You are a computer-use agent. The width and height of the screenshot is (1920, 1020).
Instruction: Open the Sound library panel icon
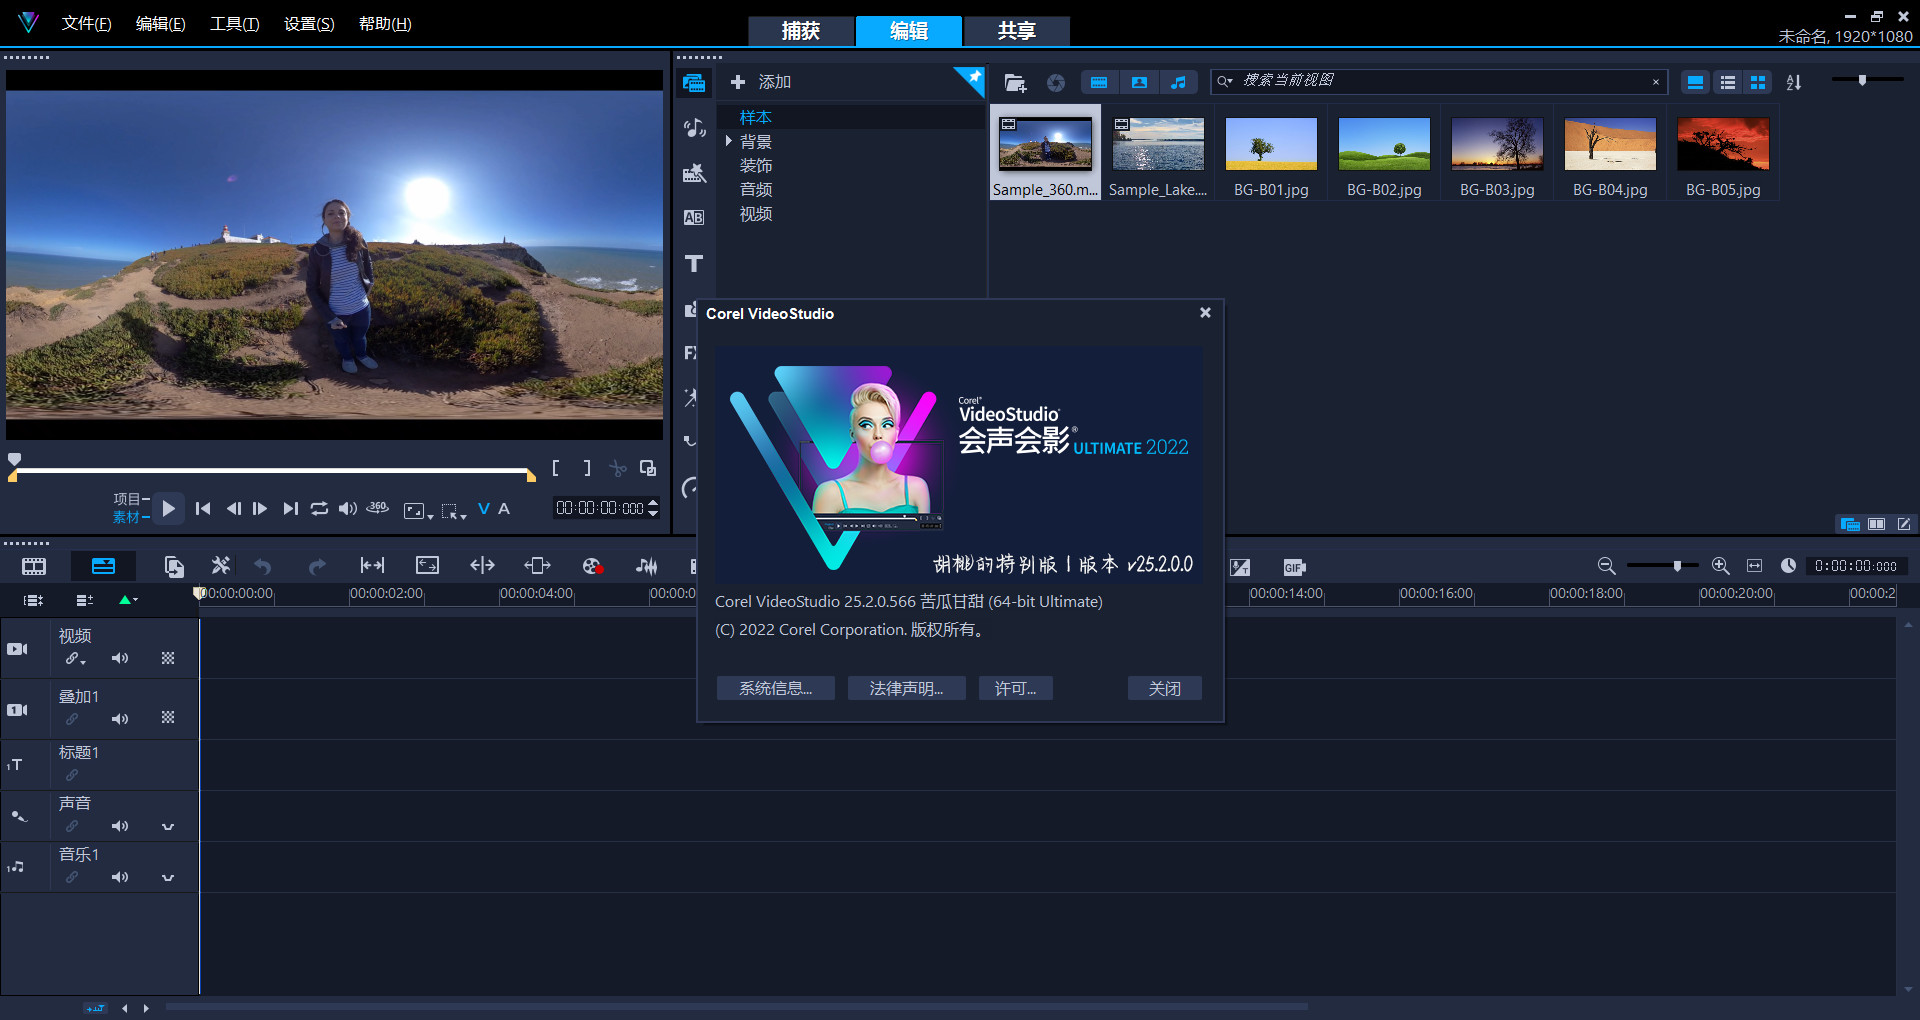click(x=694, y=128)
